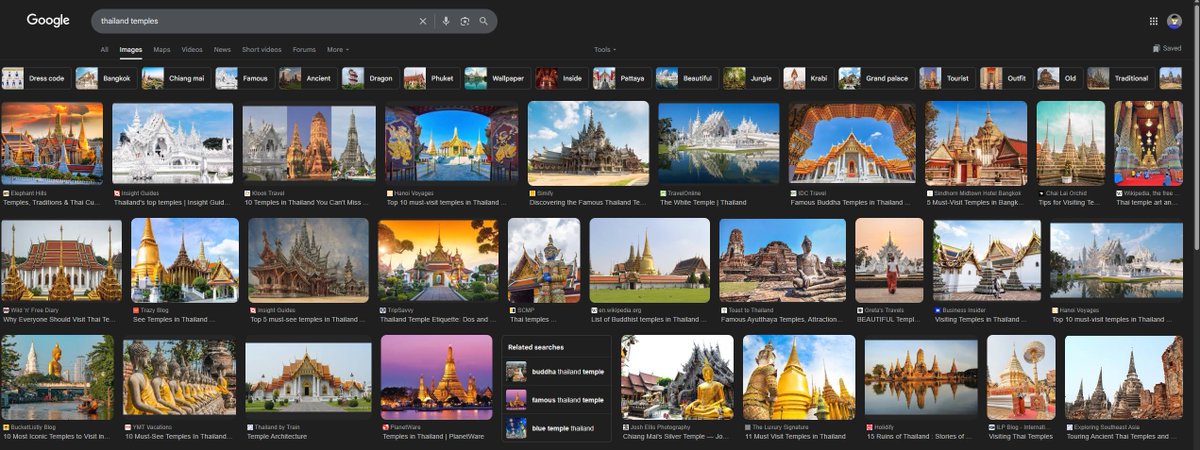The width and height of the screenshot is (1200, 450).
Task: Click the 'Top 10 must-visit temples' Hanoi Voyages caption
Action: [445, 202]
